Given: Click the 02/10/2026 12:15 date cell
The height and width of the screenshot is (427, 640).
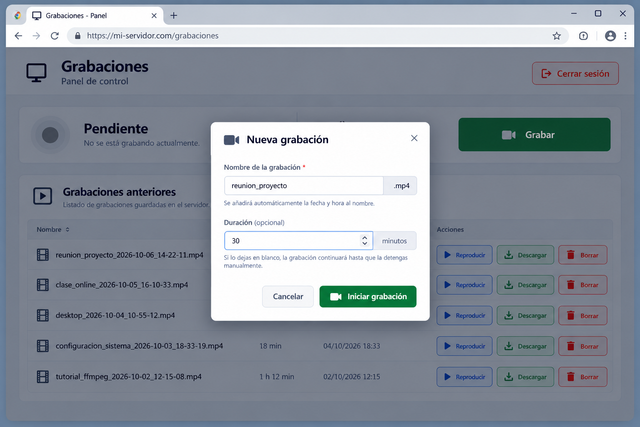Looking at the screenshot, I should pos(351,376).
